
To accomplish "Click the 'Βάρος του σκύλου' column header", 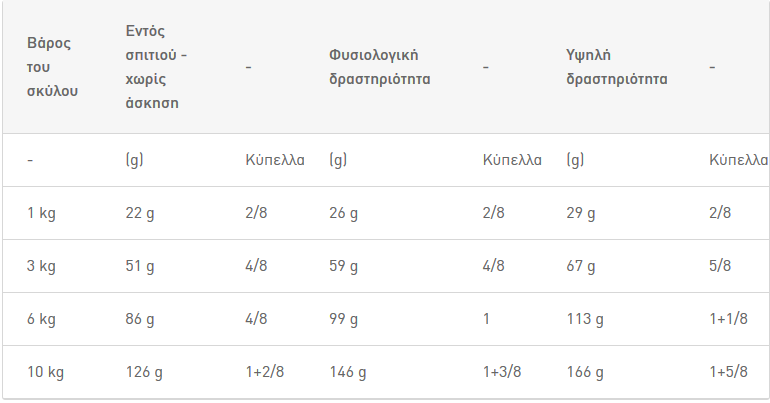I will 52,67.
